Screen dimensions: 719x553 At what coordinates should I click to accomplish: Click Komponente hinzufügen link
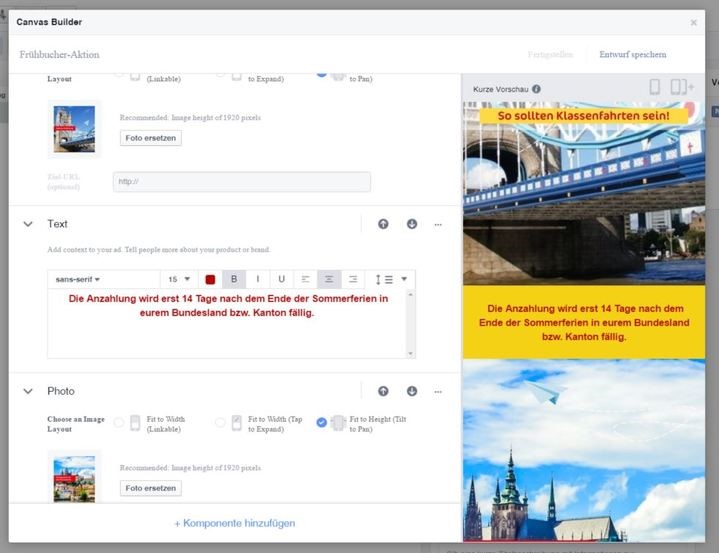click(x=235, y=523)
